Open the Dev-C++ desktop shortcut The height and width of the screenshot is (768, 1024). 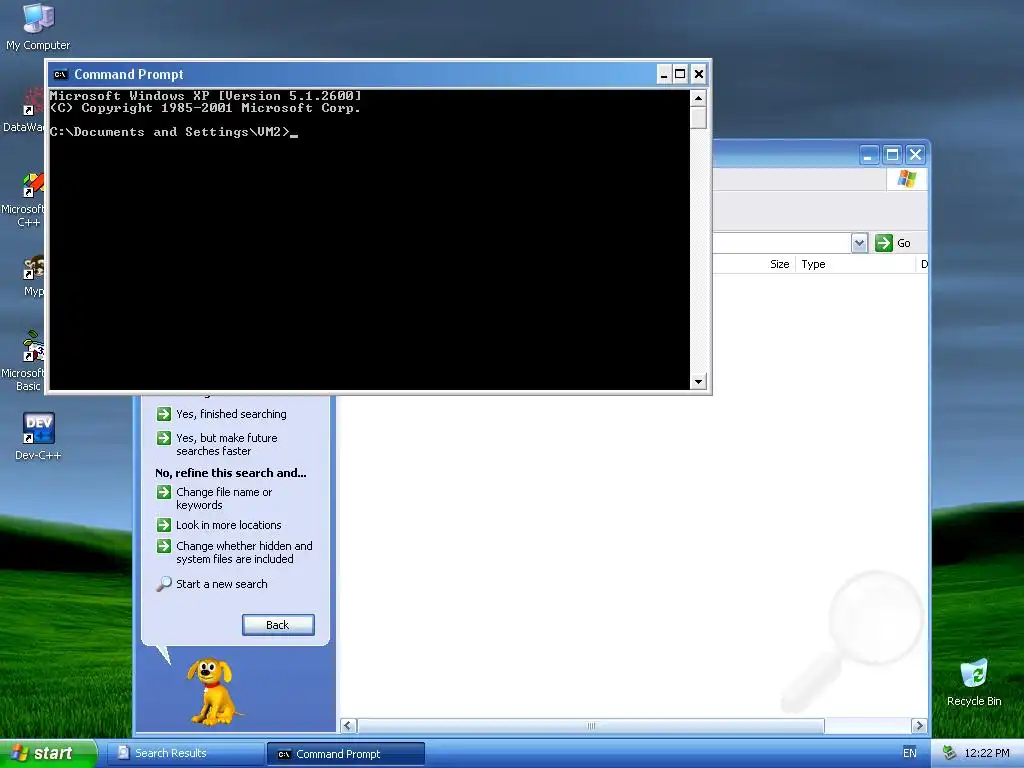(x=38, y=436)
